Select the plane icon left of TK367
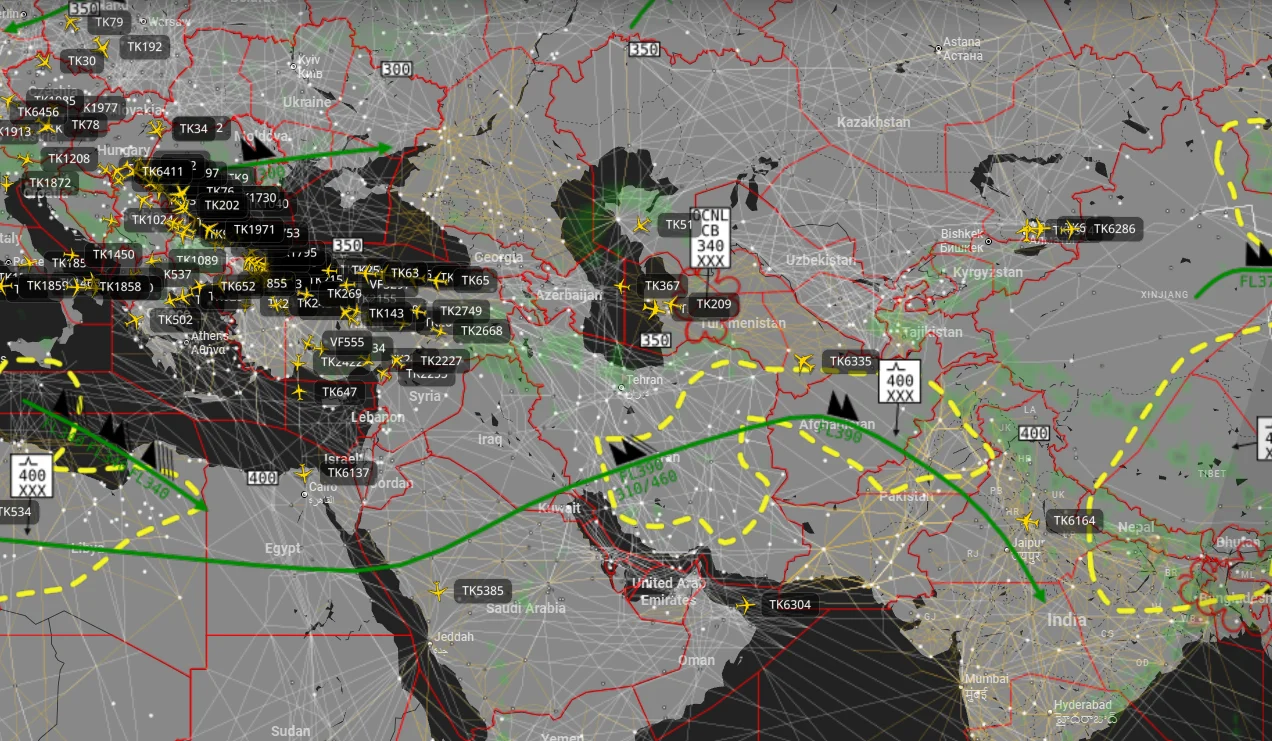The image size is (1272, 741). click(622, 286)
